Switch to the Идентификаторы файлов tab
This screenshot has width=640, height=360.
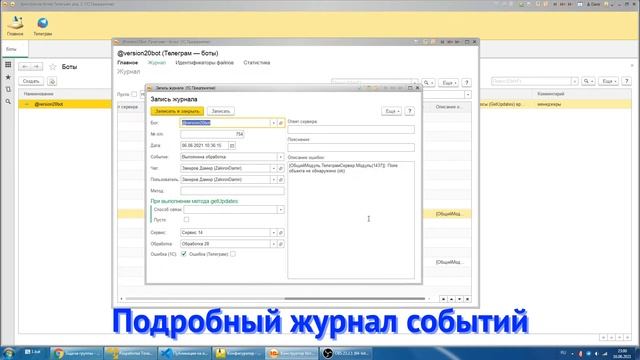[x=204, y=63]
